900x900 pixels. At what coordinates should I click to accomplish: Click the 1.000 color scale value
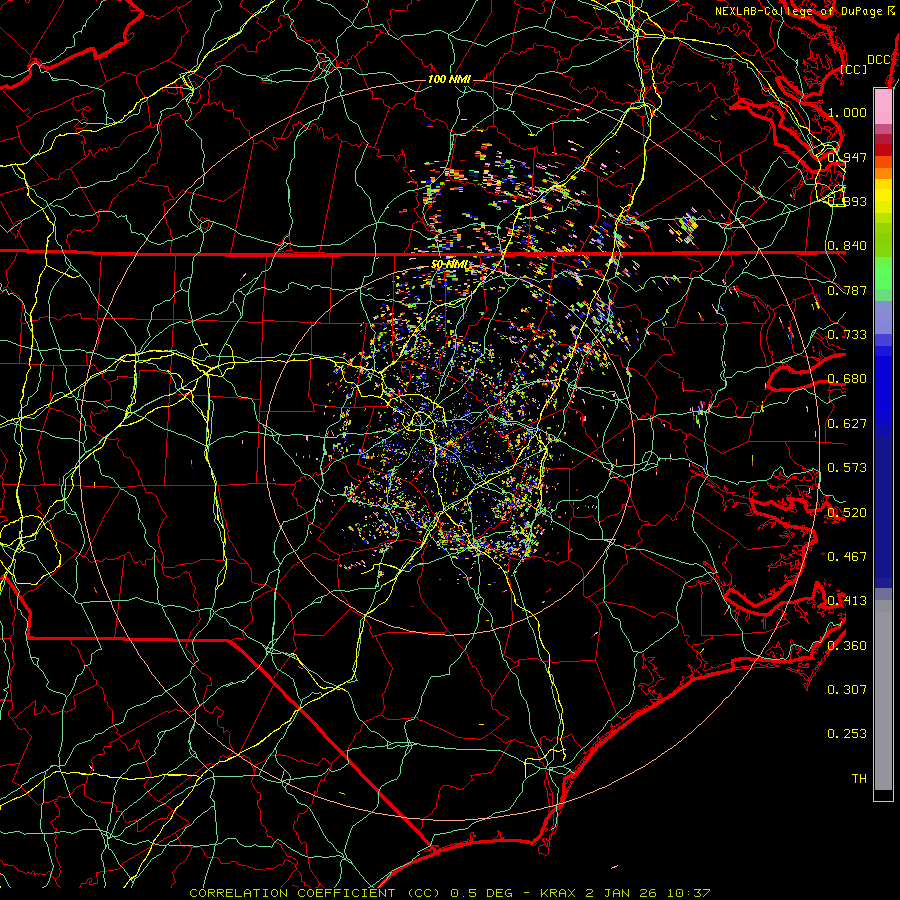pyautogui.click(x=847, y=112)
